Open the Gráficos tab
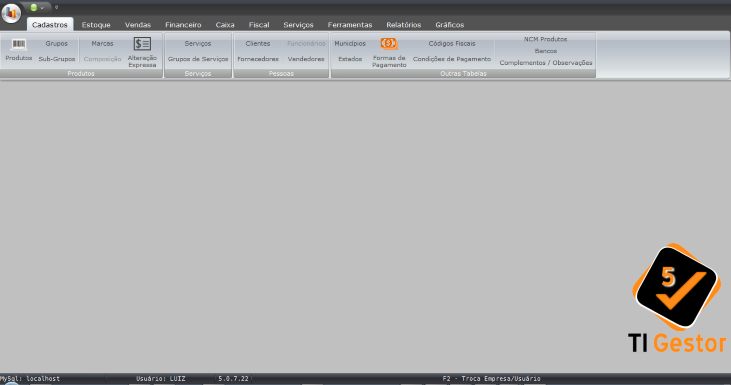The width and height of the screenshot is (731, 385). (x=449, y=25)
